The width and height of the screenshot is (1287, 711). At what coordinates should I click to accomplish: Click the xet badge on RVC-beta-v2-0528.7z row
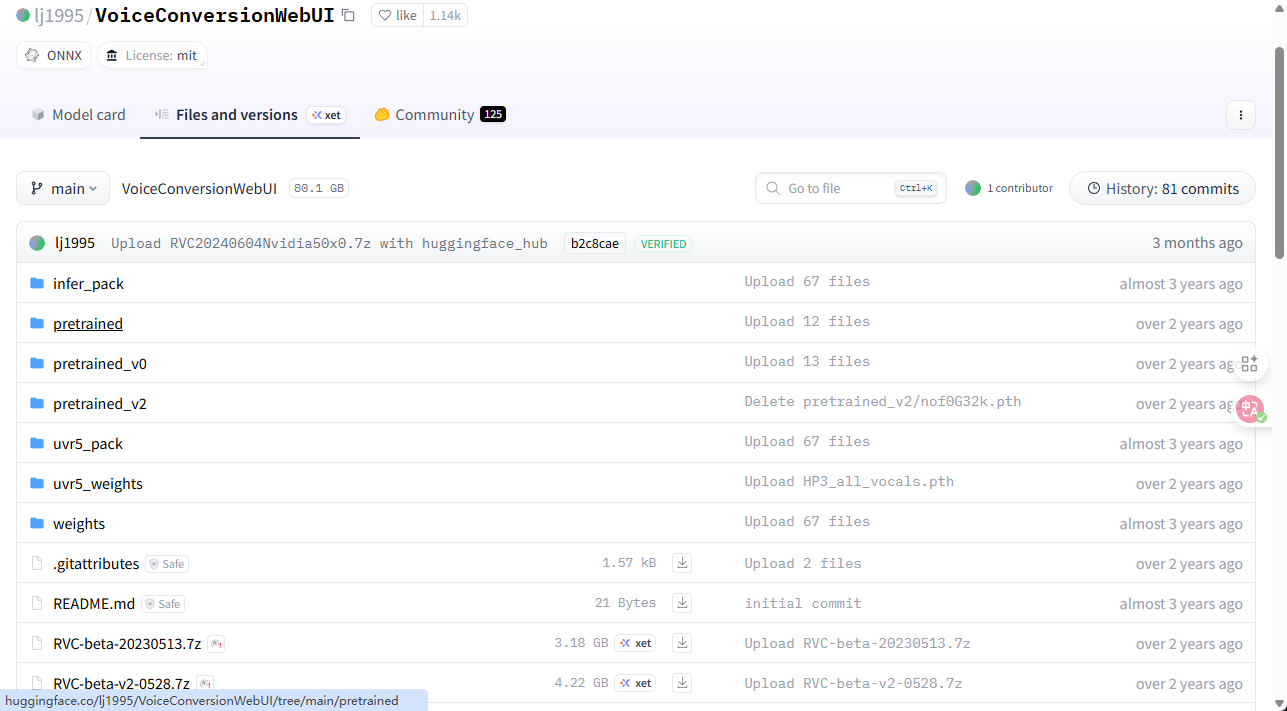click(636, 684)
